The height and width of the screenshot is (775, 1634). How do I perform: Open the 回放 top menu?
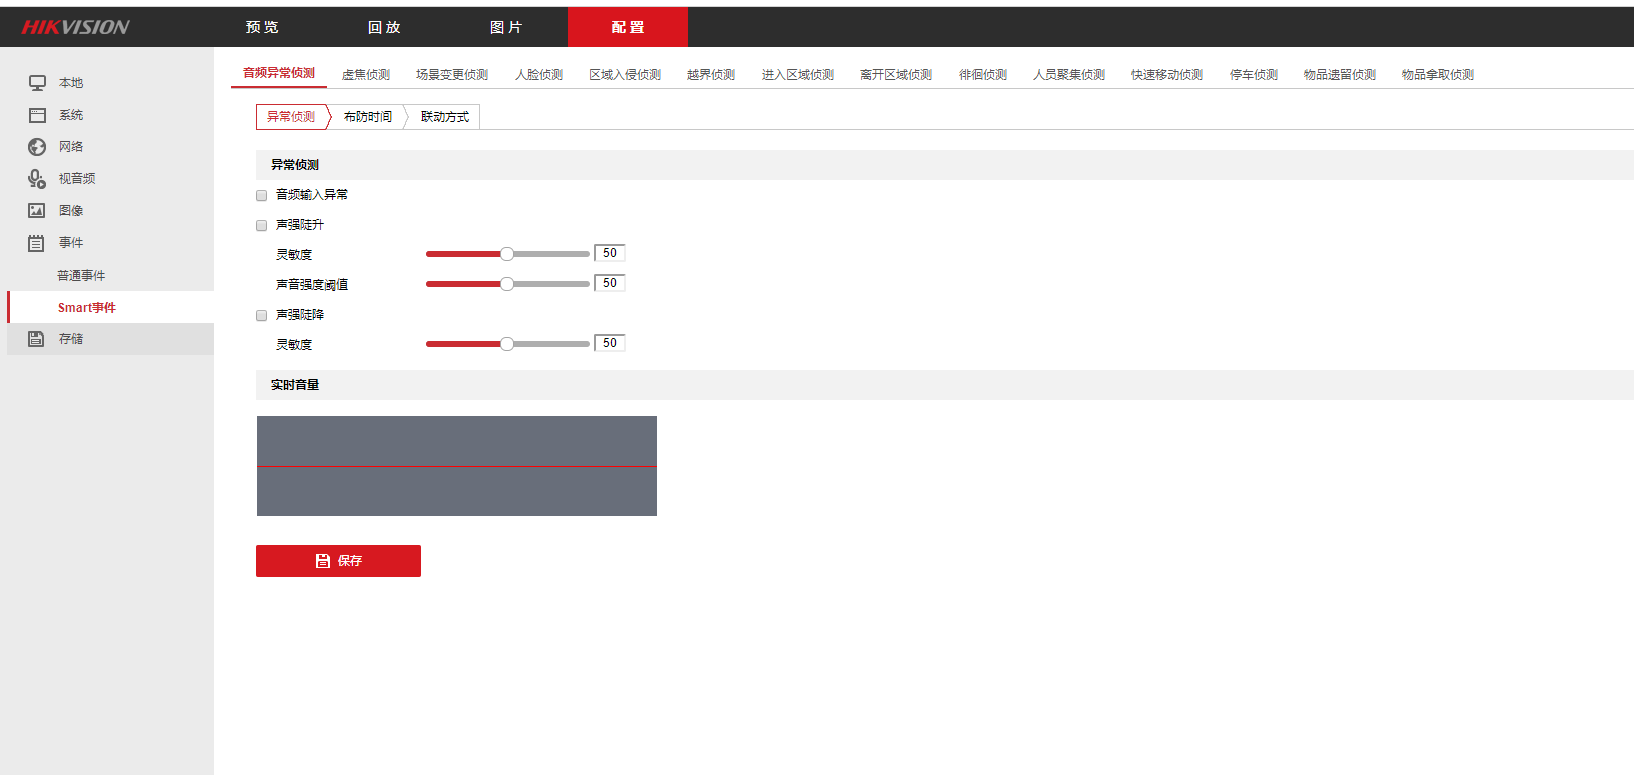(385, 27)
